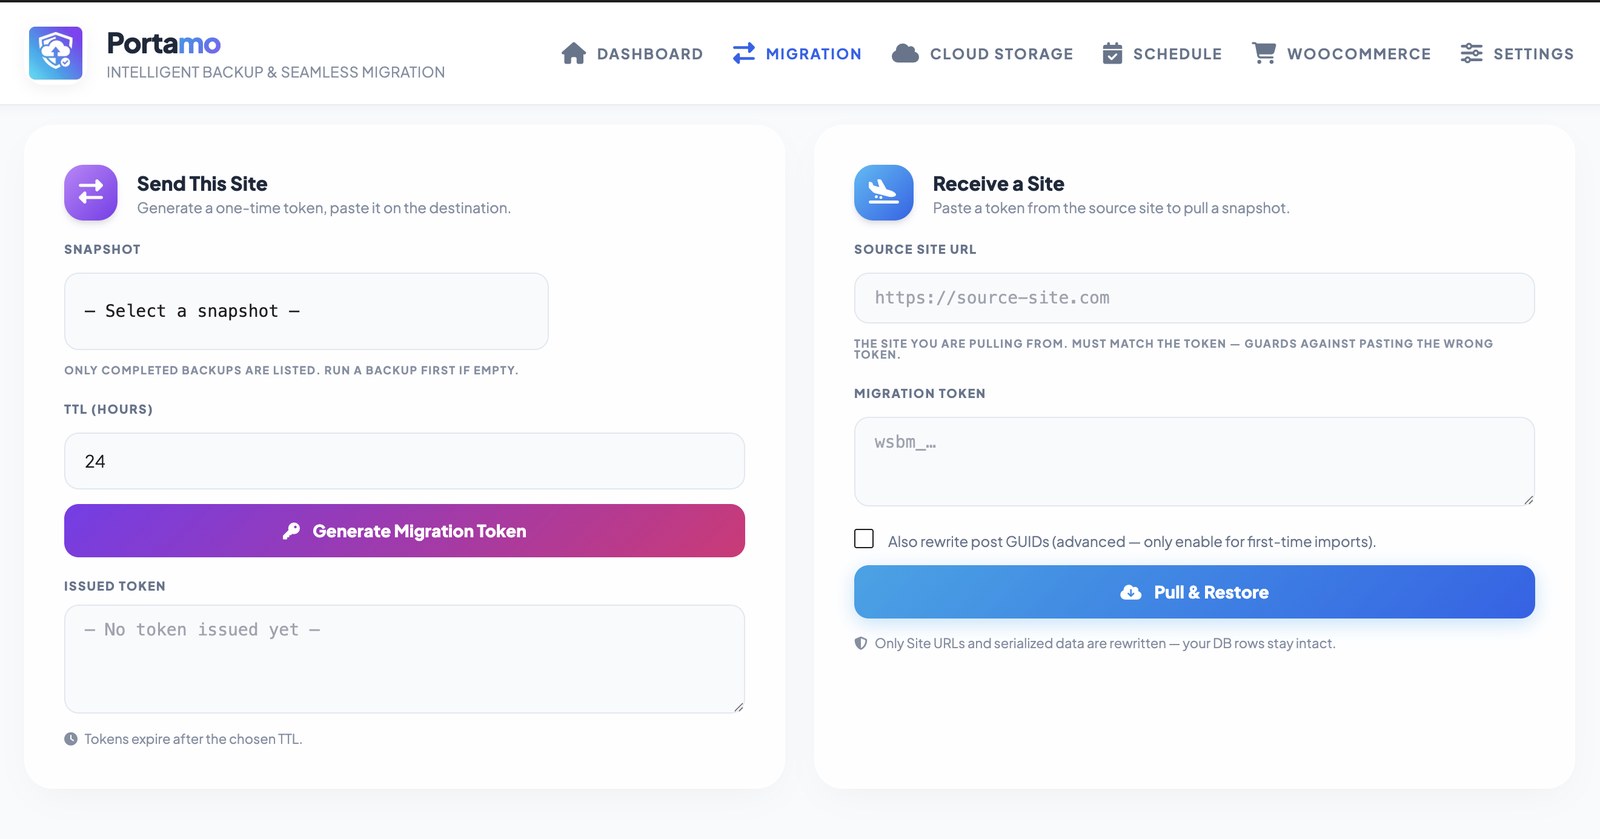Image resolution: width=1600 pixels, height=839 pixels.
Task: Click the Portamo brand name
Action: (x=164, y=43)
